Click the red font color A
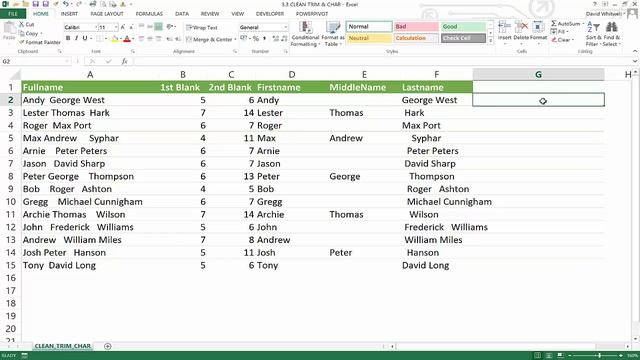 [127, 39]
